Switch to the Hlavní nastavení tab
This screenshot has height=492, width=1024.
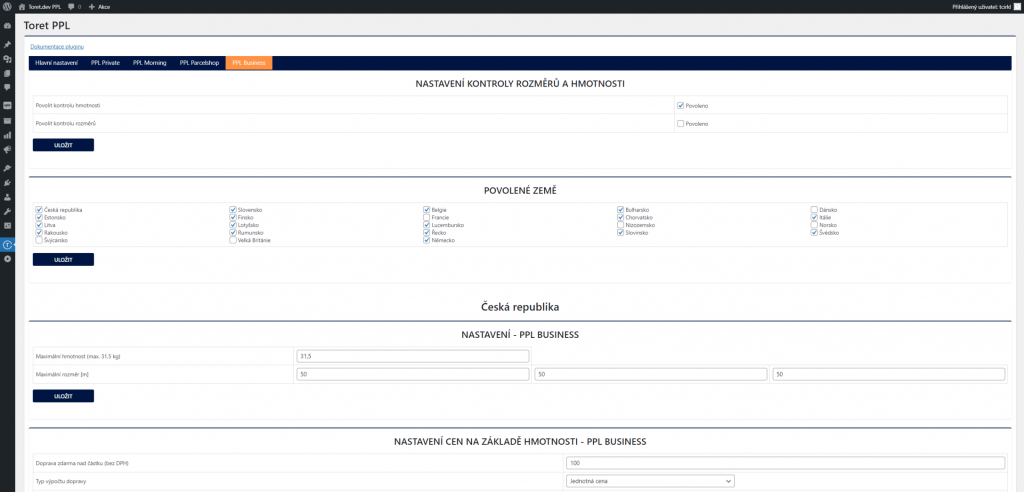click(56, 63)
